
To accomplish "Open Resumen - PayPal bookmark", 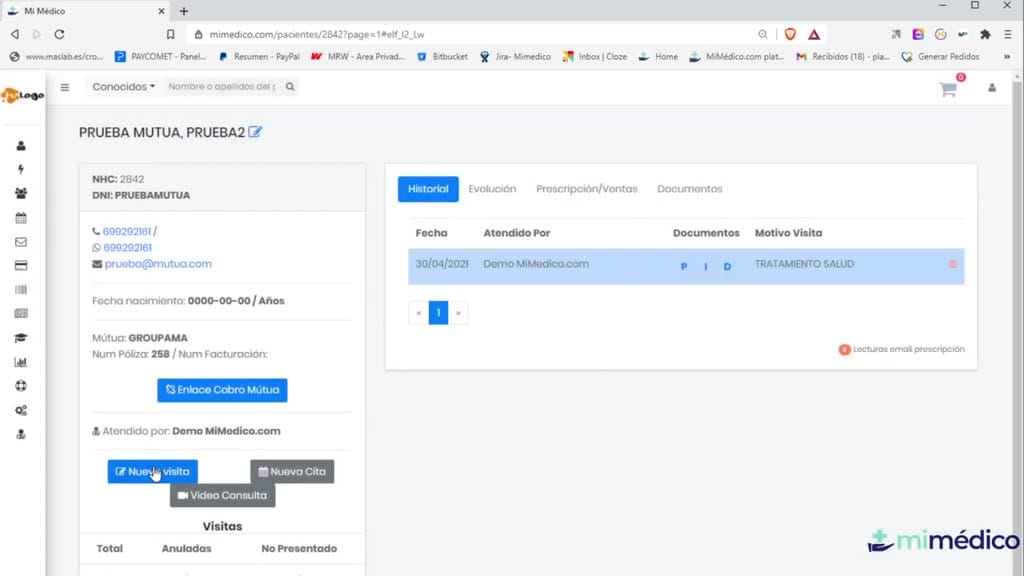I will (259, 57).
